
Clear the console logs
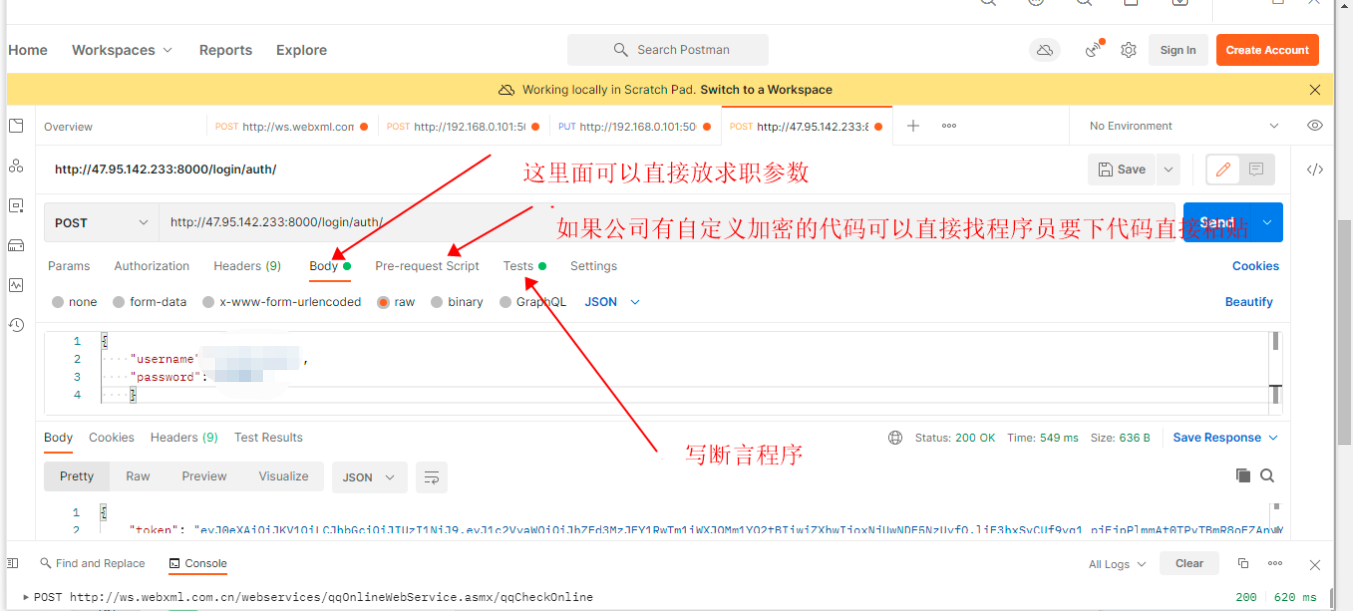[1189, 563]
